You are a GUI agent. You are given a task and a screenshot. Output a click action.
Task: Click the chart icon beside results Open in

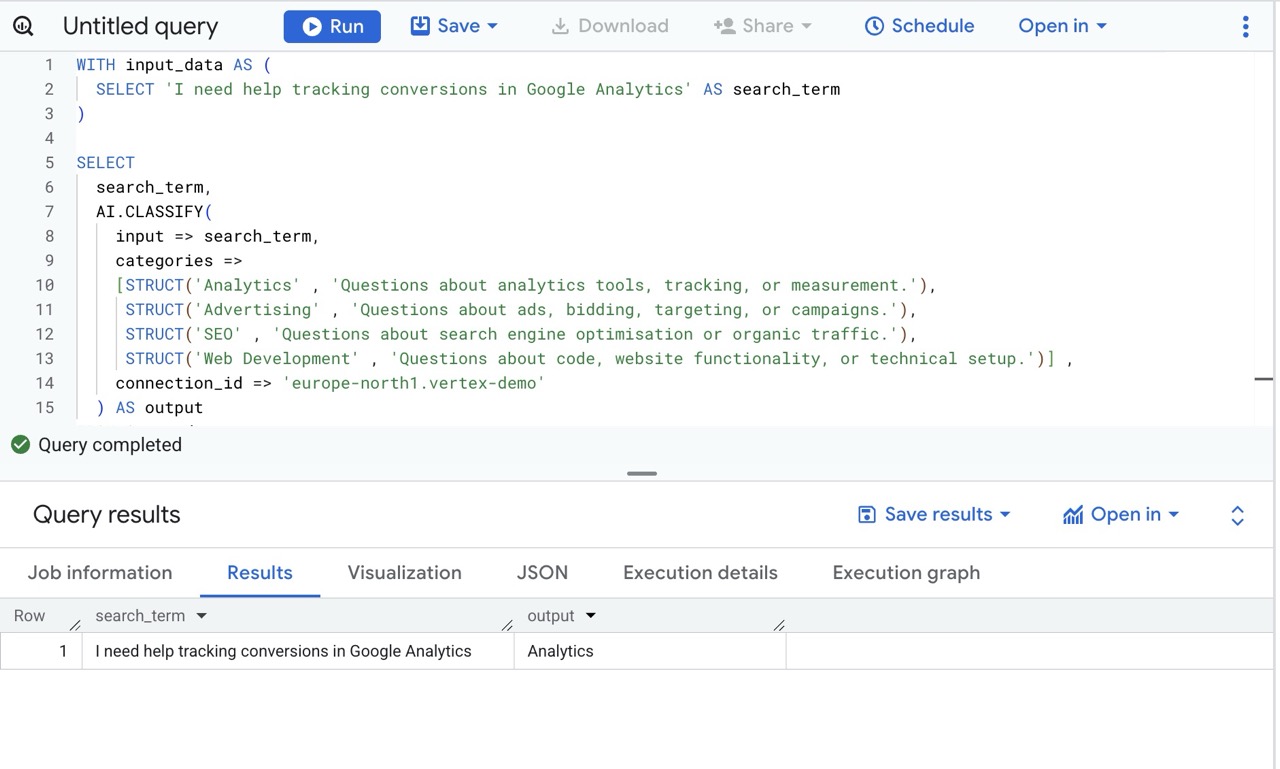(x=1072, y=514)
